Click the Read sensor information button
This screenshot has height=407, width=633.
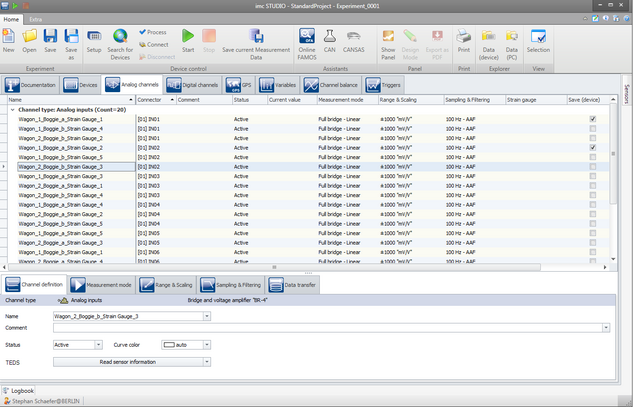pos(132,362)
